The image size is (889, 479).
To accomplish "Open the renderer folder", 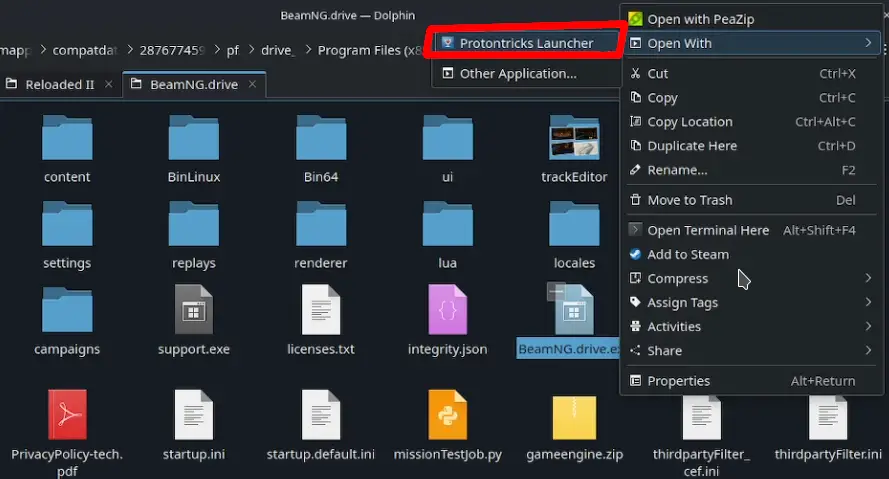I will (321, 224).
